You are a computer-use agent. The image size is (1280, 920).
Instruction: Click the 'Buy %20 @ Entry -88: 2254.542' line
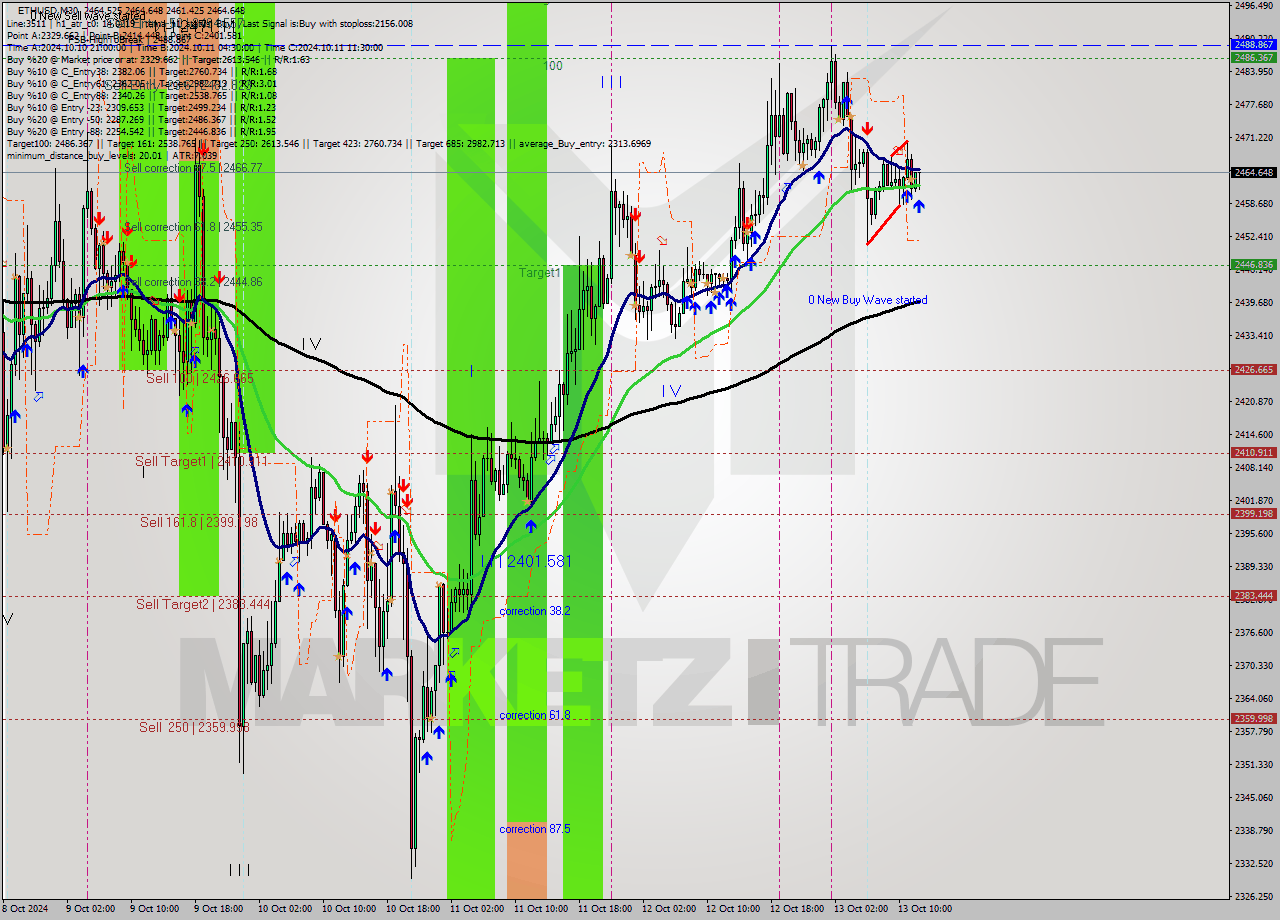(141, 132)
